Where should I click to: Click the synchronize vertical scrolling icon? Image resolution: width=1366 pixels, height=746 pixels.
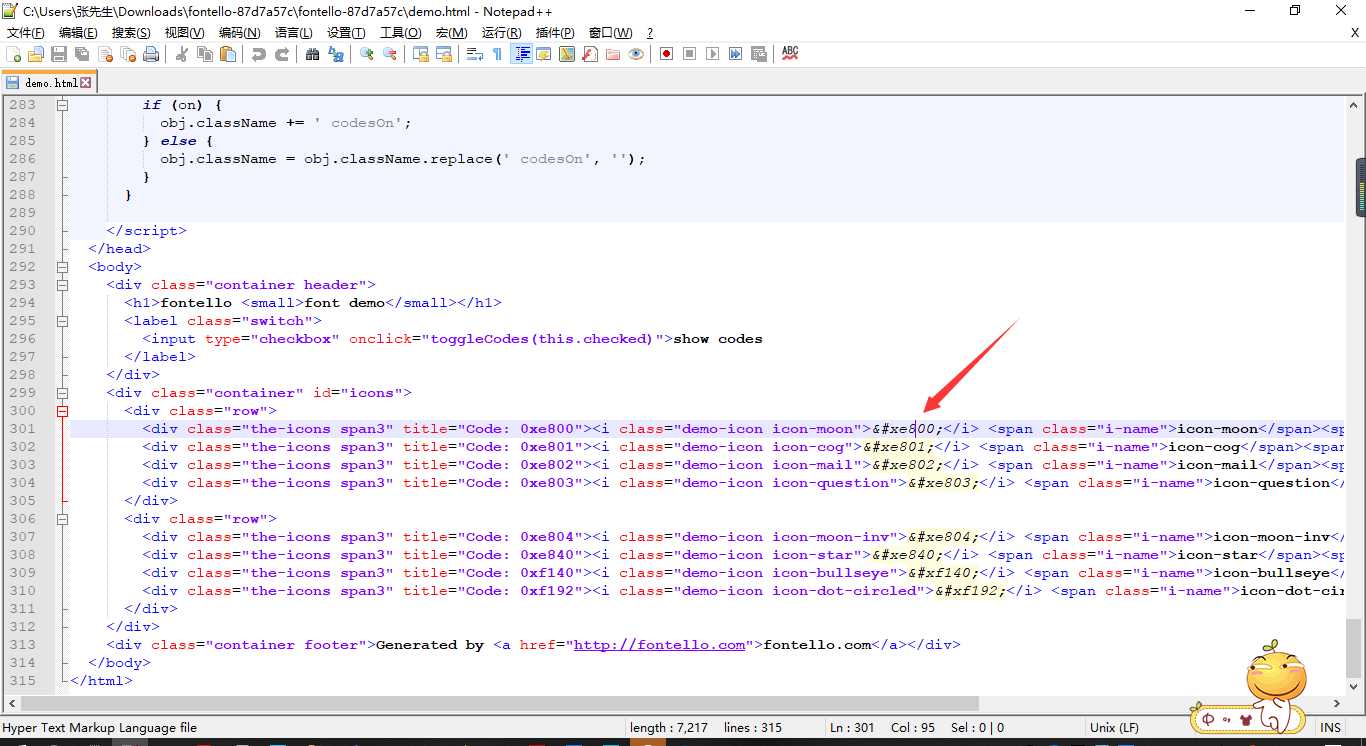(421, 54)
